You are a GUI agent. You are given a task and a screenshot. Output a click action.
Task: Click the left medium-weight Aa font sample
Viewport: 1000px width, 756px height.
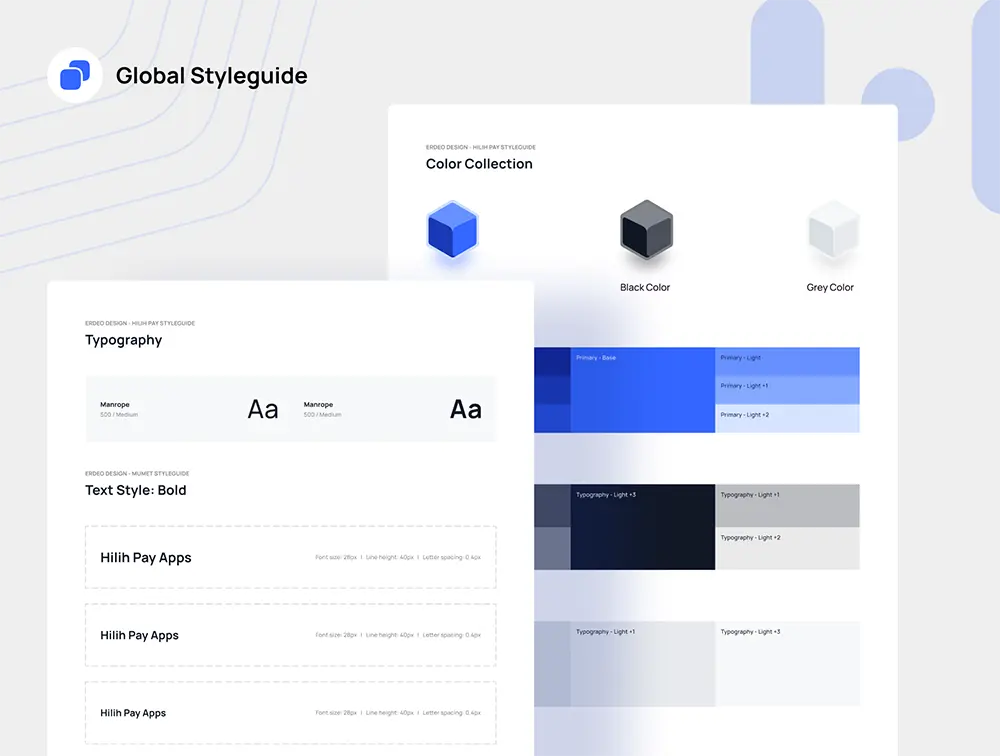(x=263, y=409)
